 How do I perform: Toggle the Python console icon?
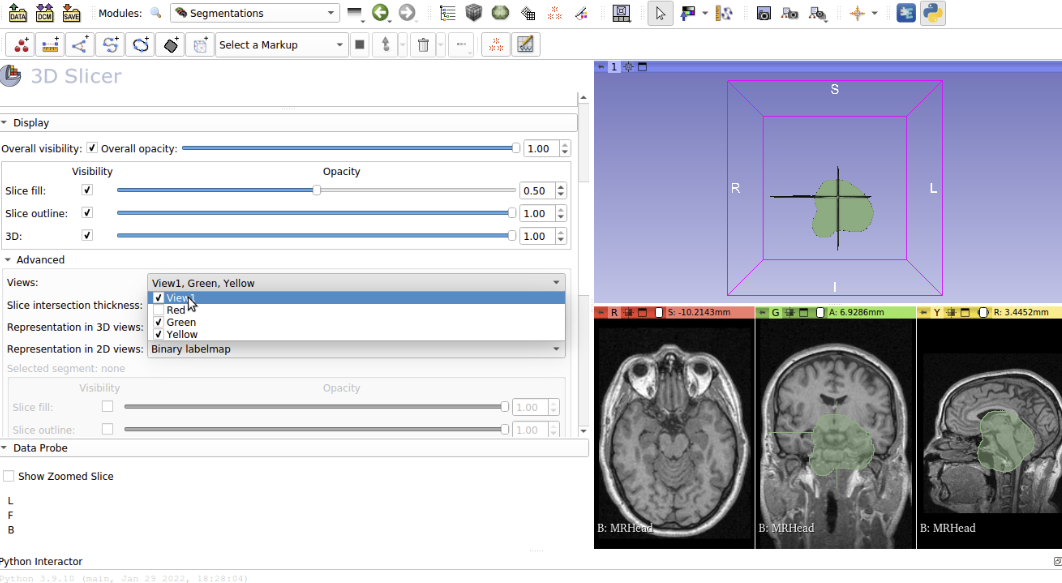(x=933, y=13)
